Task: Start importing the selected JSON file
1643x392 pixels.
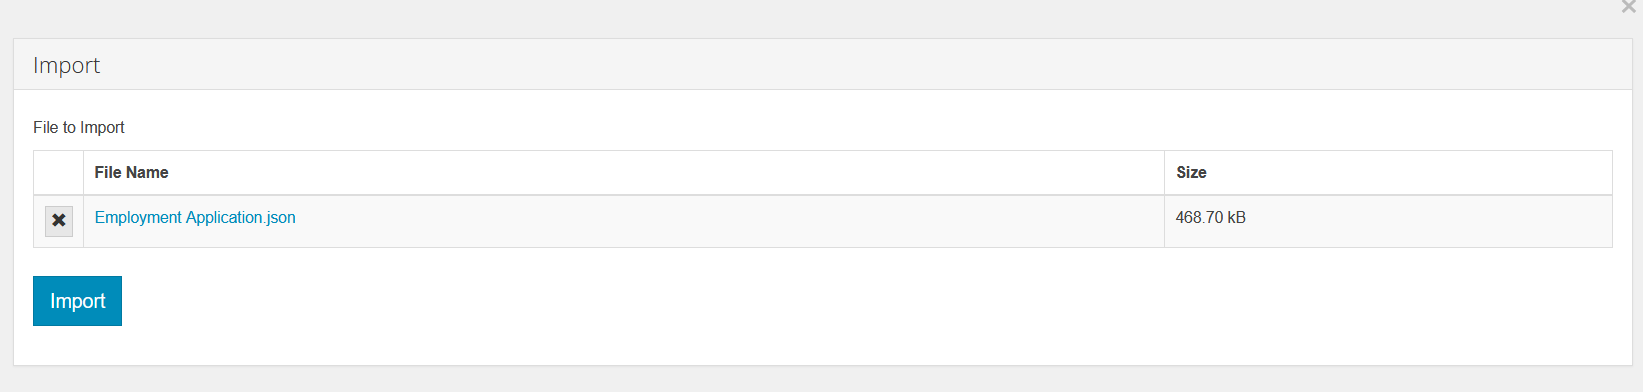Action: [77, 301]
